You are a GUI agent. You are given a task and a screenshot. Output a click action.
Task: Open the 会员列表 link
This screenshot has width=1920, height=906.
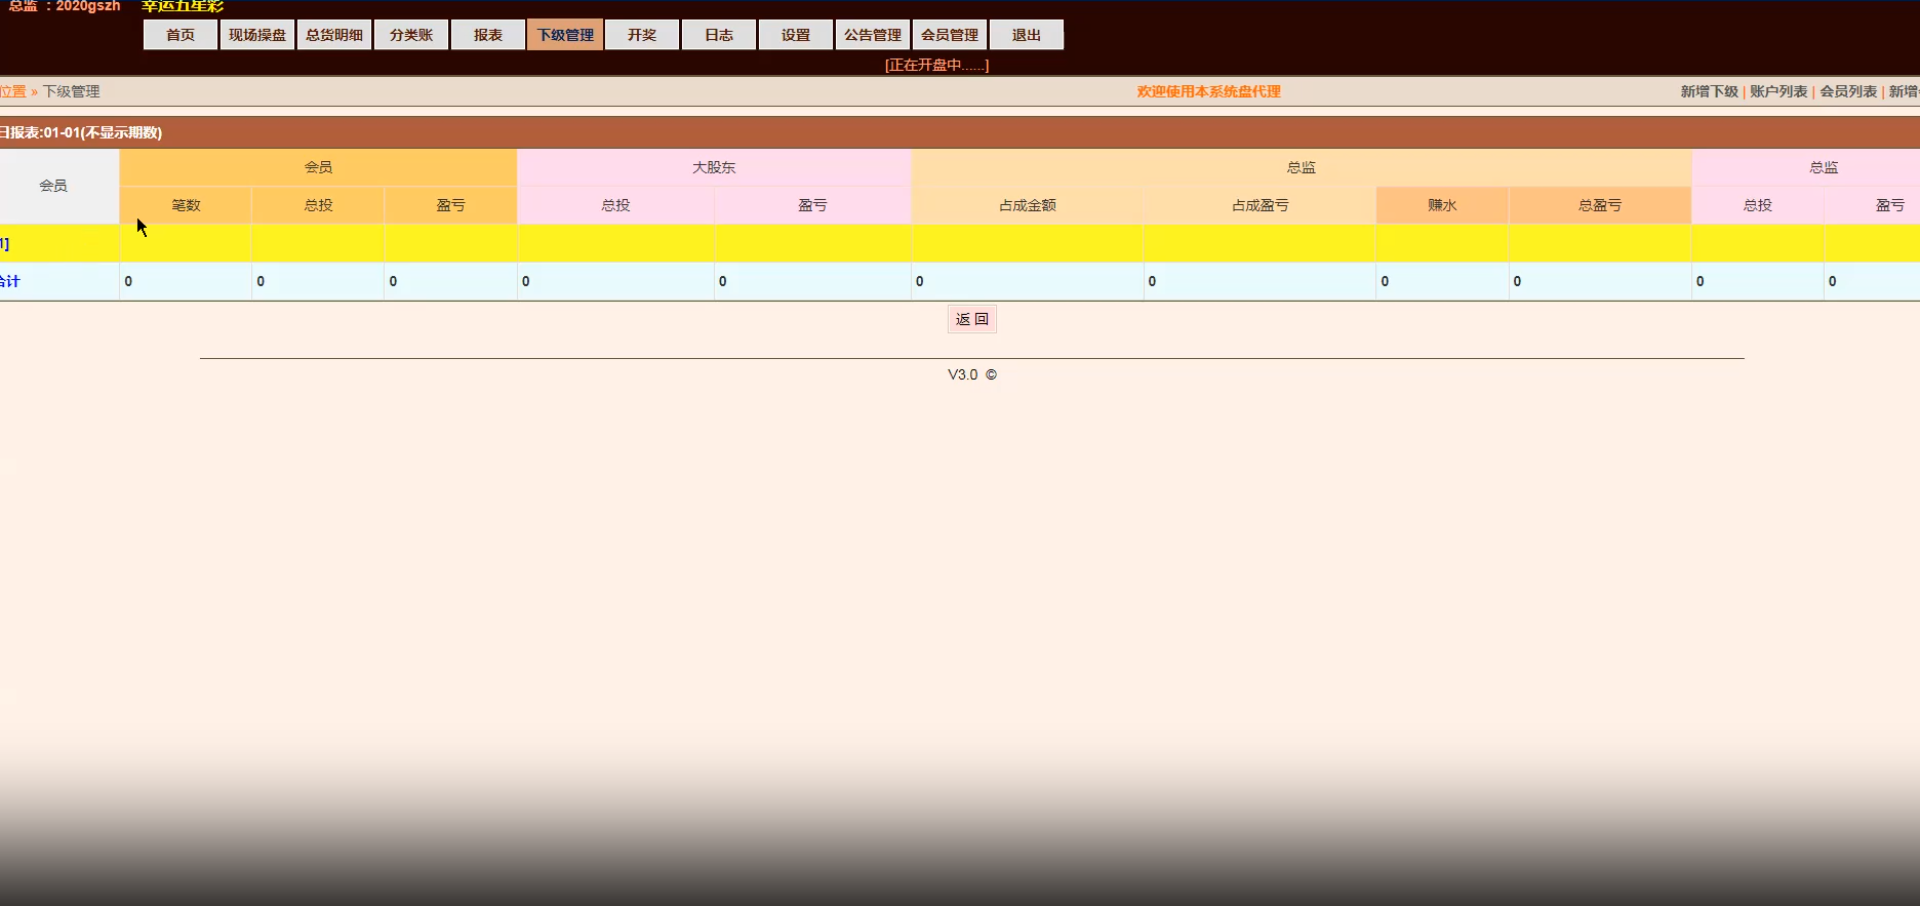pyautogui.click(x=1848, y=91)
